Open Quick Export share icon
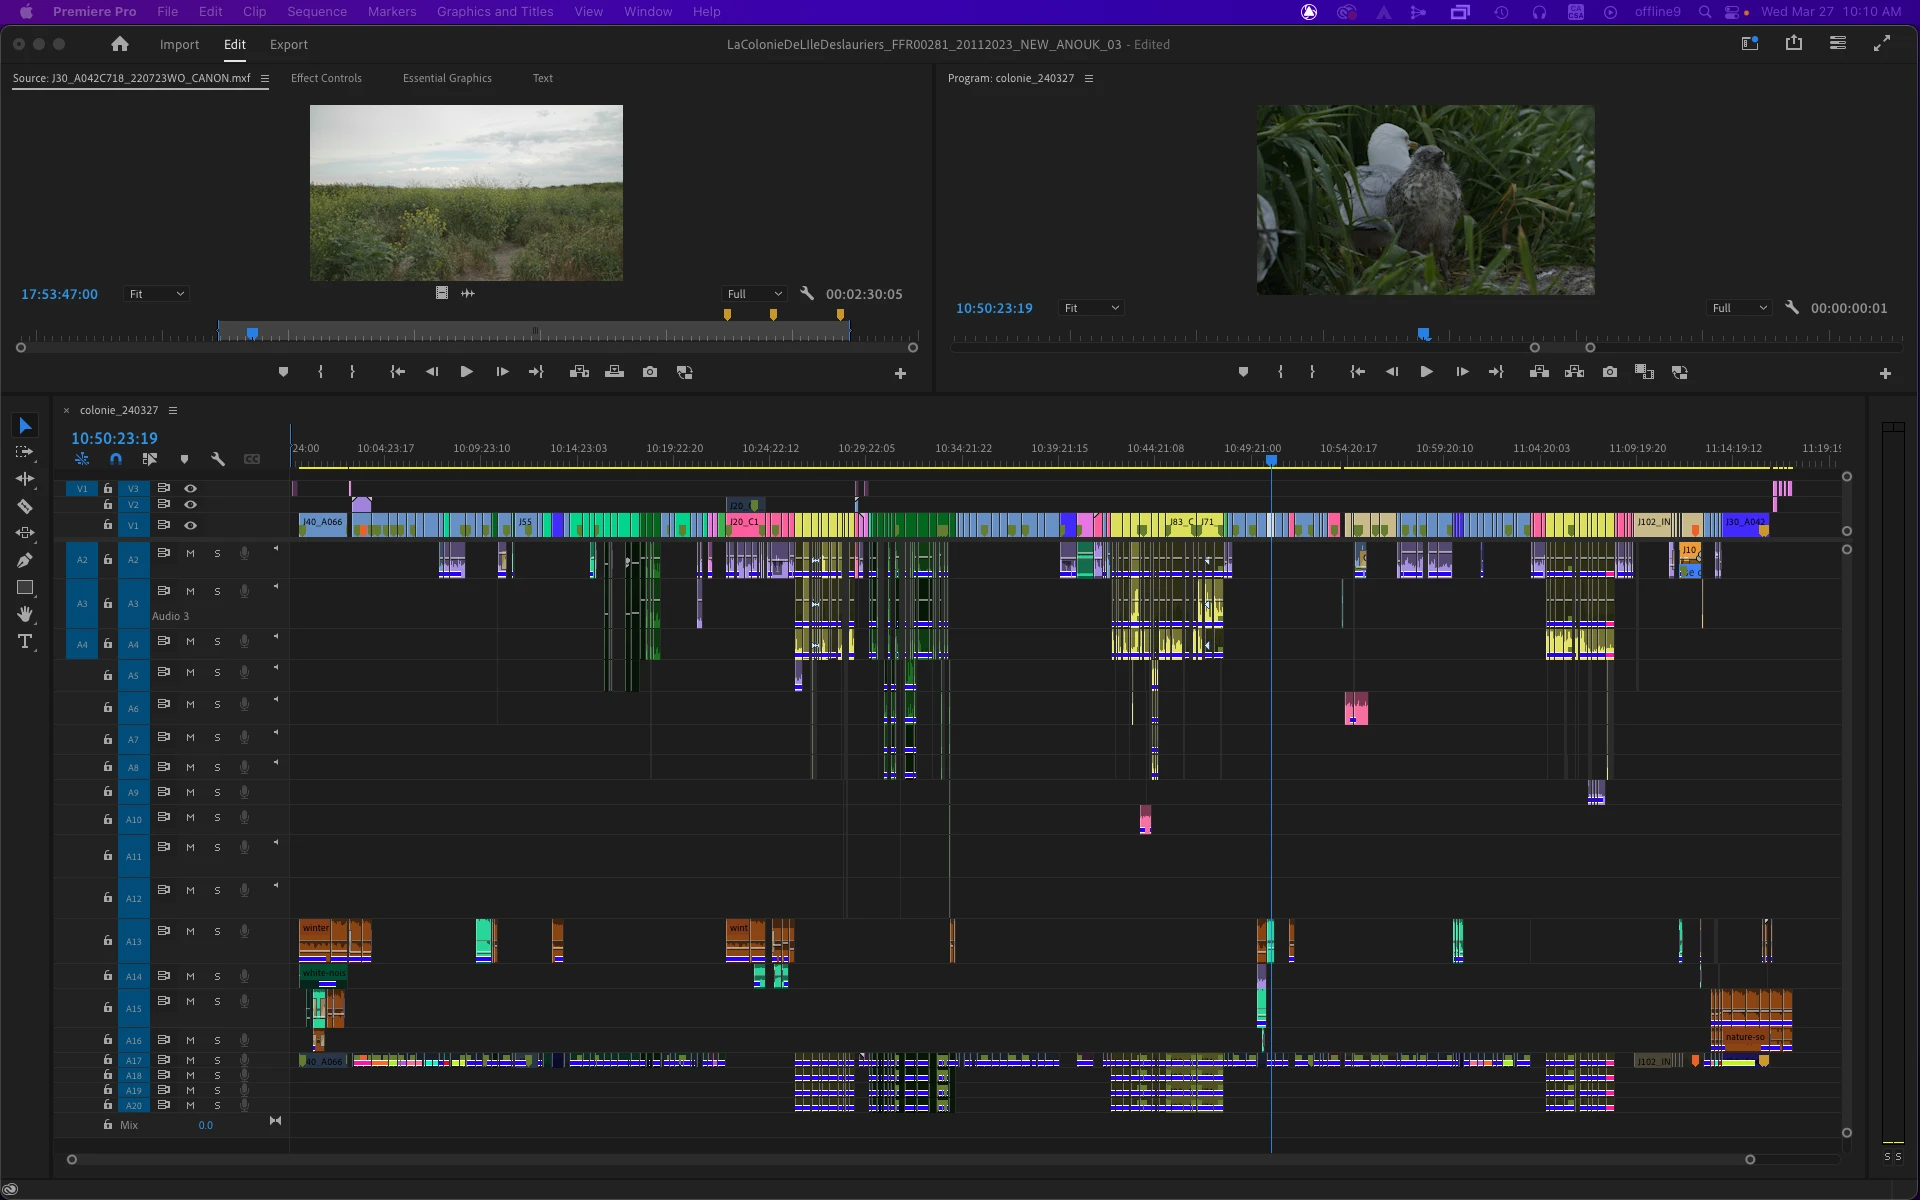 click(1793, 43)
